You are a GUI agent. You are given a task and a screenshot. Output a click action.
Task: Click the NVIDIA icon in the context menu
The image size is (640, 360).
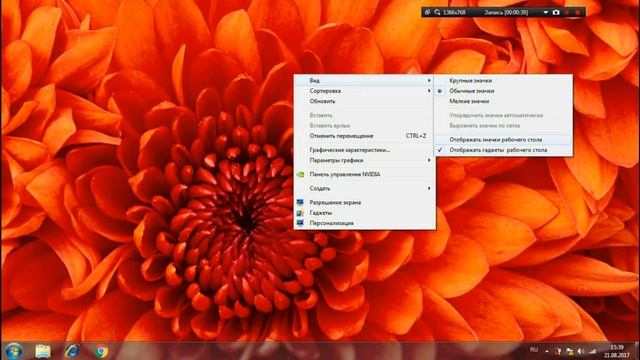[300, 174]
